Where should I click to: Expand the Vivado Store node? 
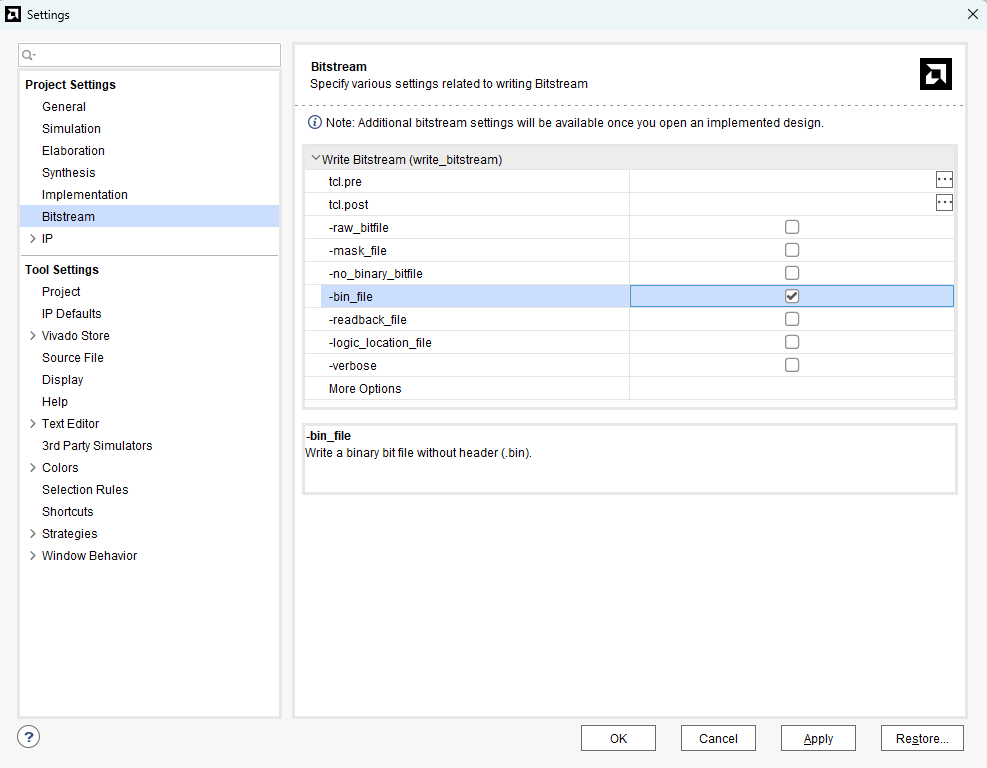pos(33,336)
